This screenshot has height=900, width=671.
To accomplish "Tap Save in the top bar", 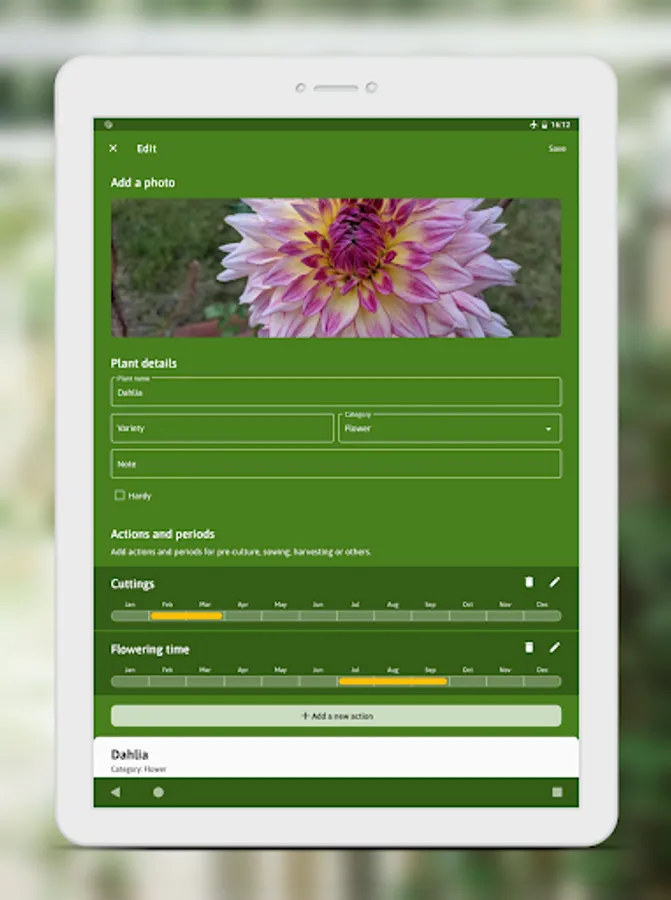I will 557,148.
